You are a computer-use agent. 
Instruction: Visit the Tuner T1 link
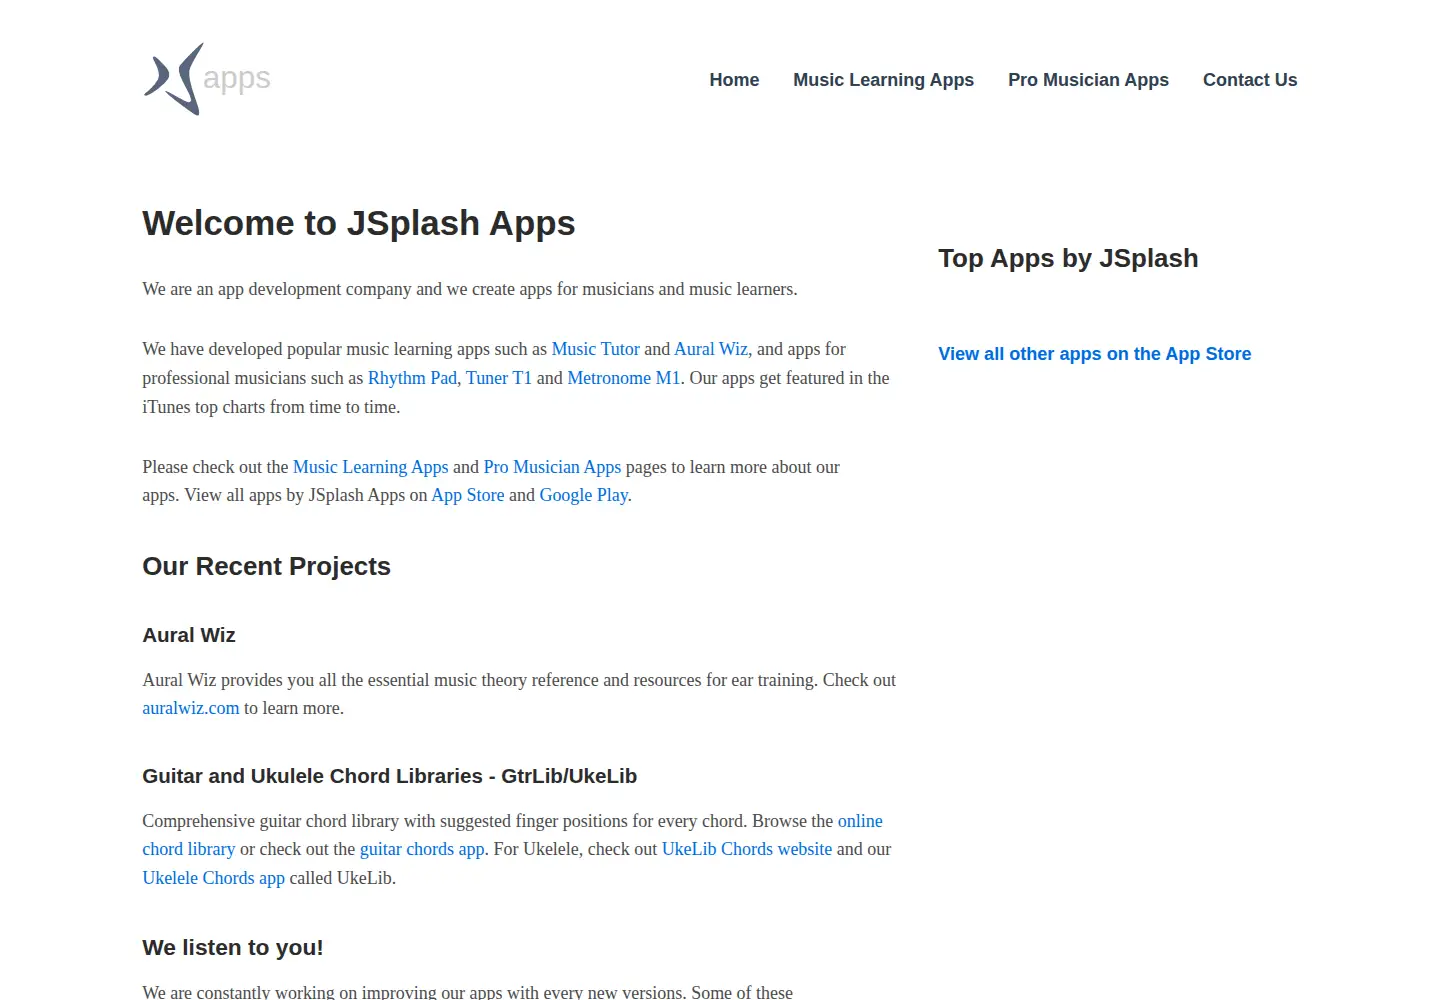[x=499, y=378]
